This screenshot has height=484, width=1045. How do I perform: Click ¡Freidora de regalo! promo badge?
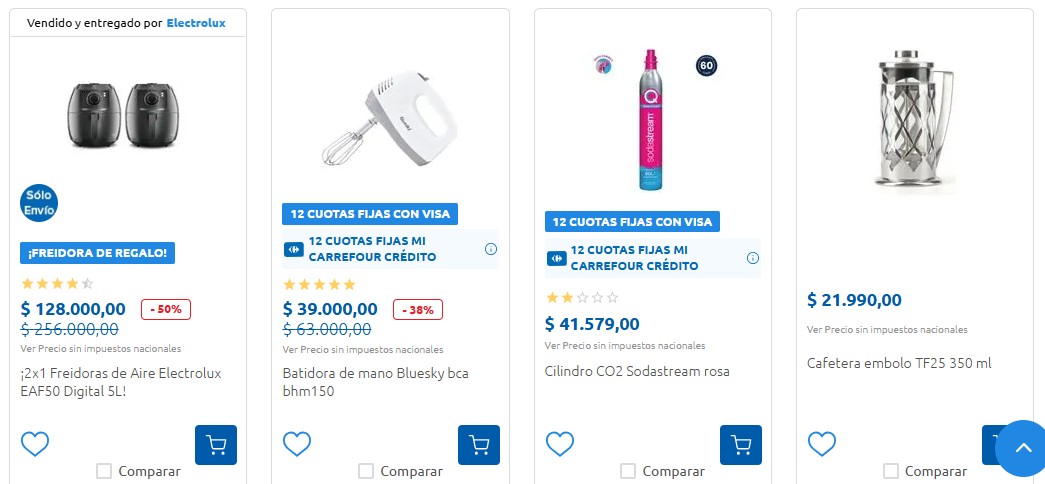point(98,253)
